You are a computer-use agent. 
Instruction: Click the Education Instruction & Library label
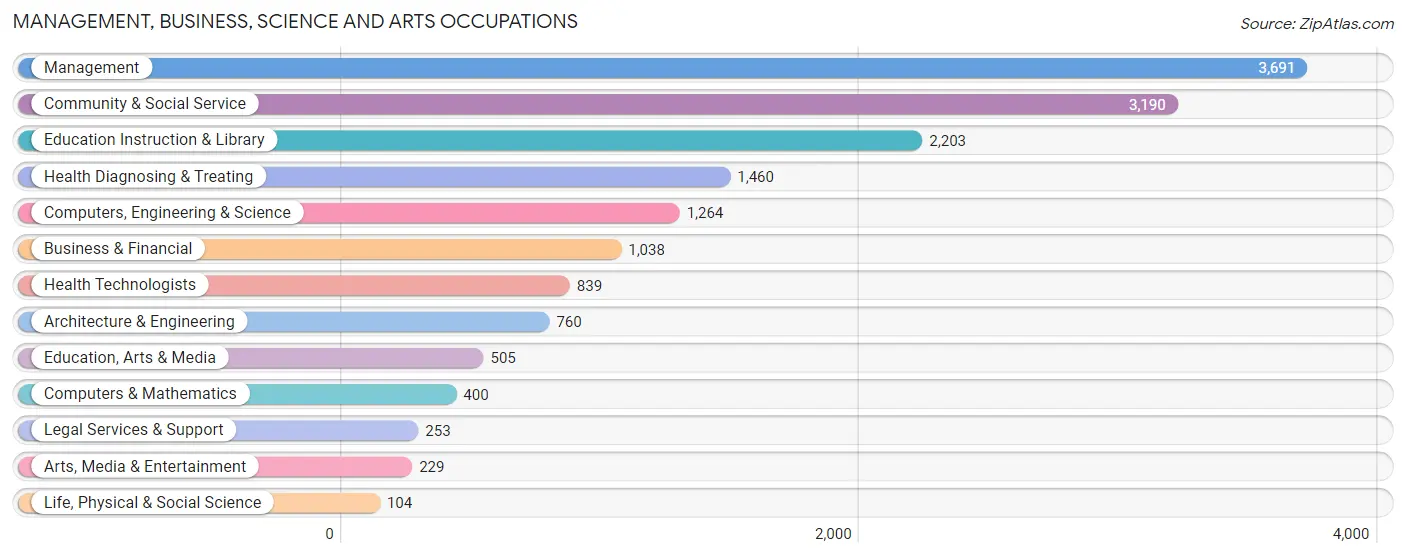tap(154, 140)
